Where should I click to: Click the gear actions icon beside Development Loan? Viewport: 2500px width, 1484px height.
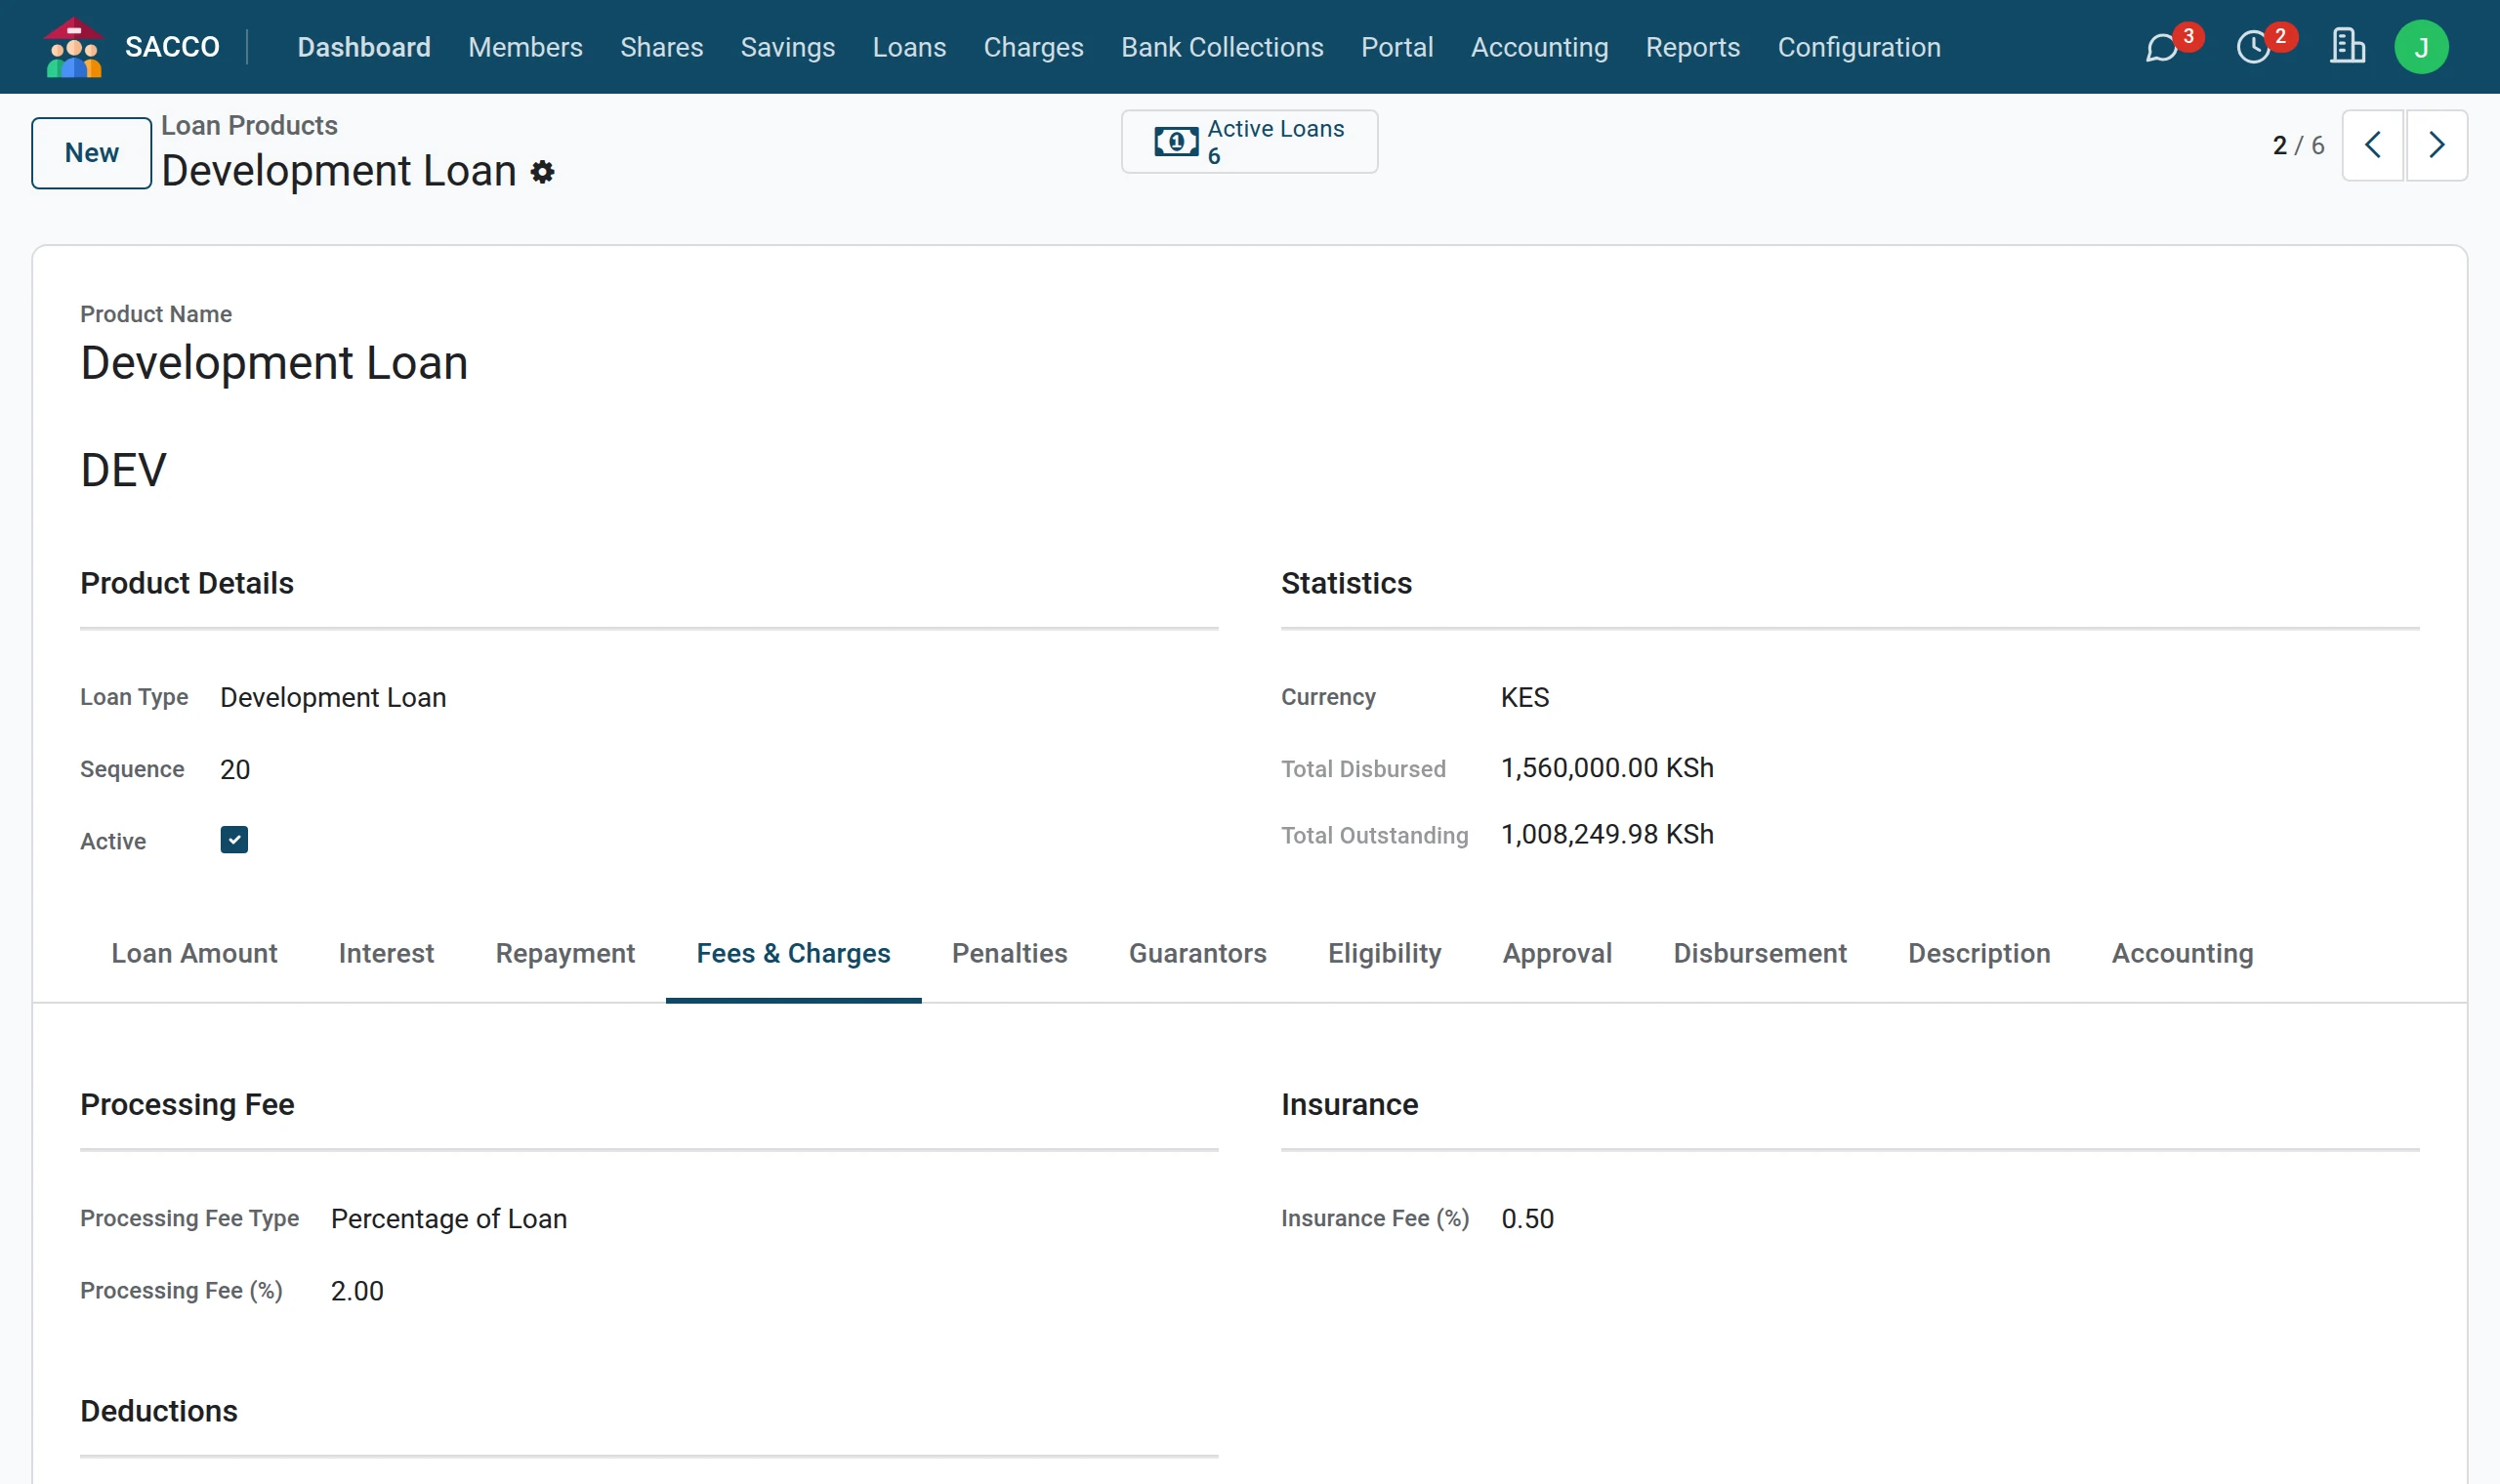542,172
